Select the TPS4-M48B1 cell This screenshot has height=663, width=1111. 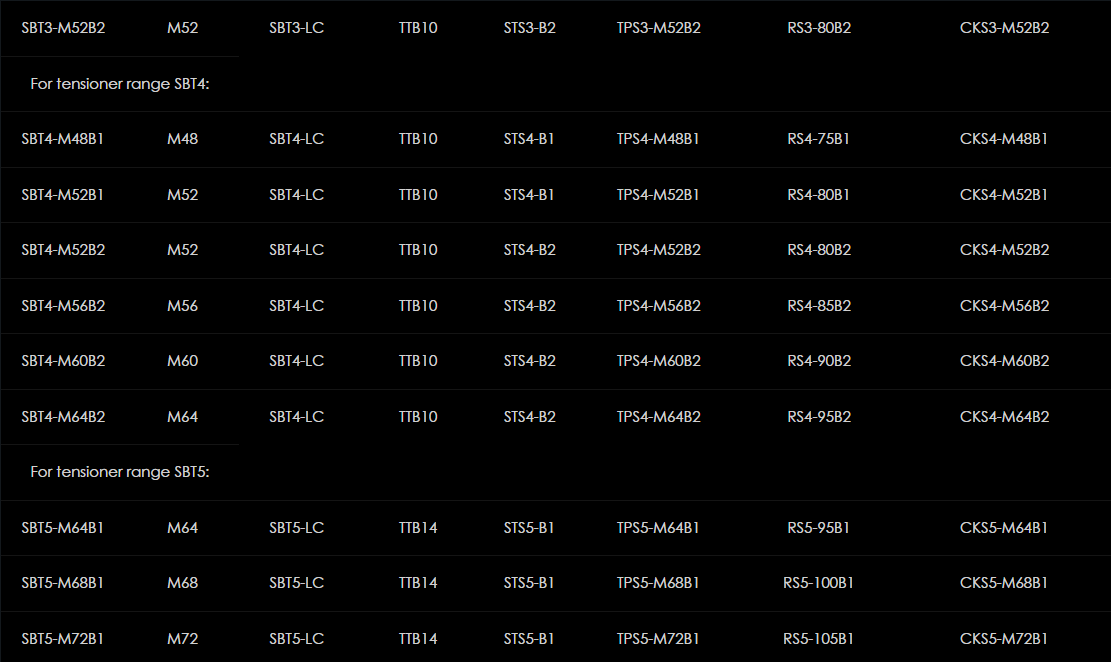coord(658,139)
